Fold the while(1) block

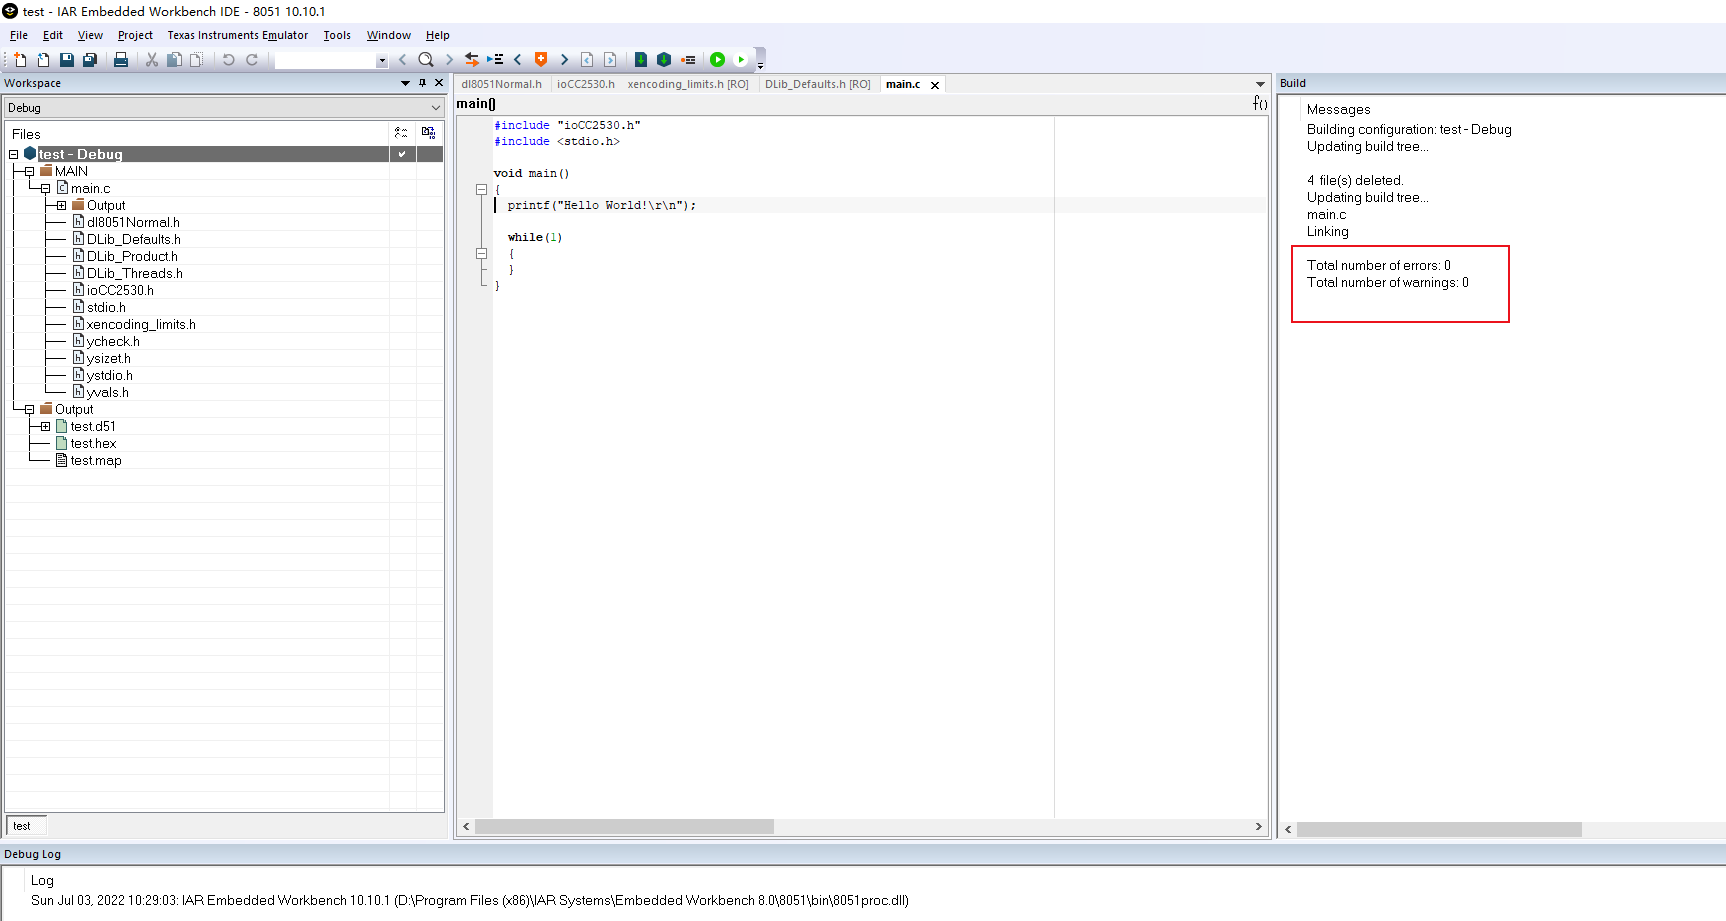point(481,253)
